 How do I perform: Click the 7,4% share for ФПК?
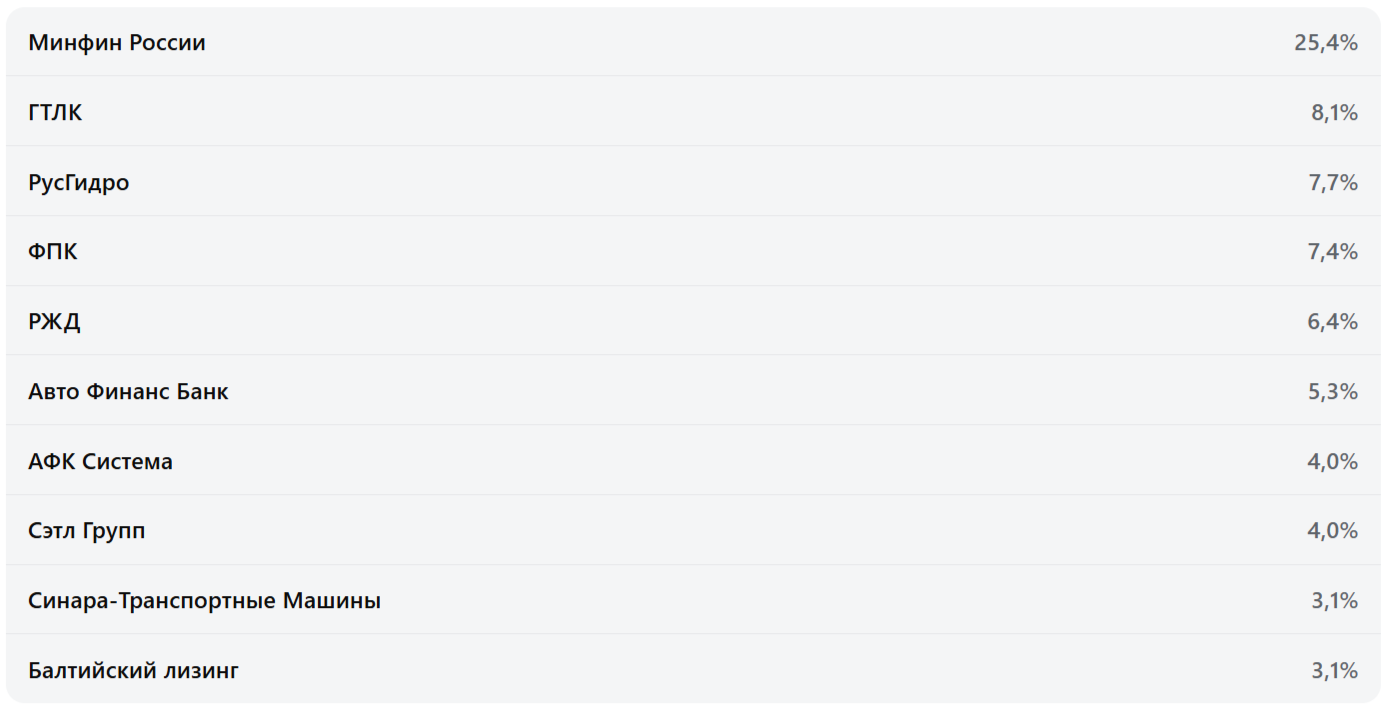coord(1333,252)
